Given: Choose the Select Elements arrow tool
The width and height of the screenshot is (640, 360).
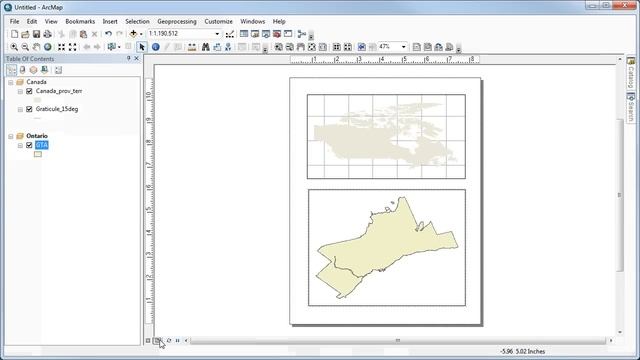Looking at the screenshot, I should coord(142,47).
